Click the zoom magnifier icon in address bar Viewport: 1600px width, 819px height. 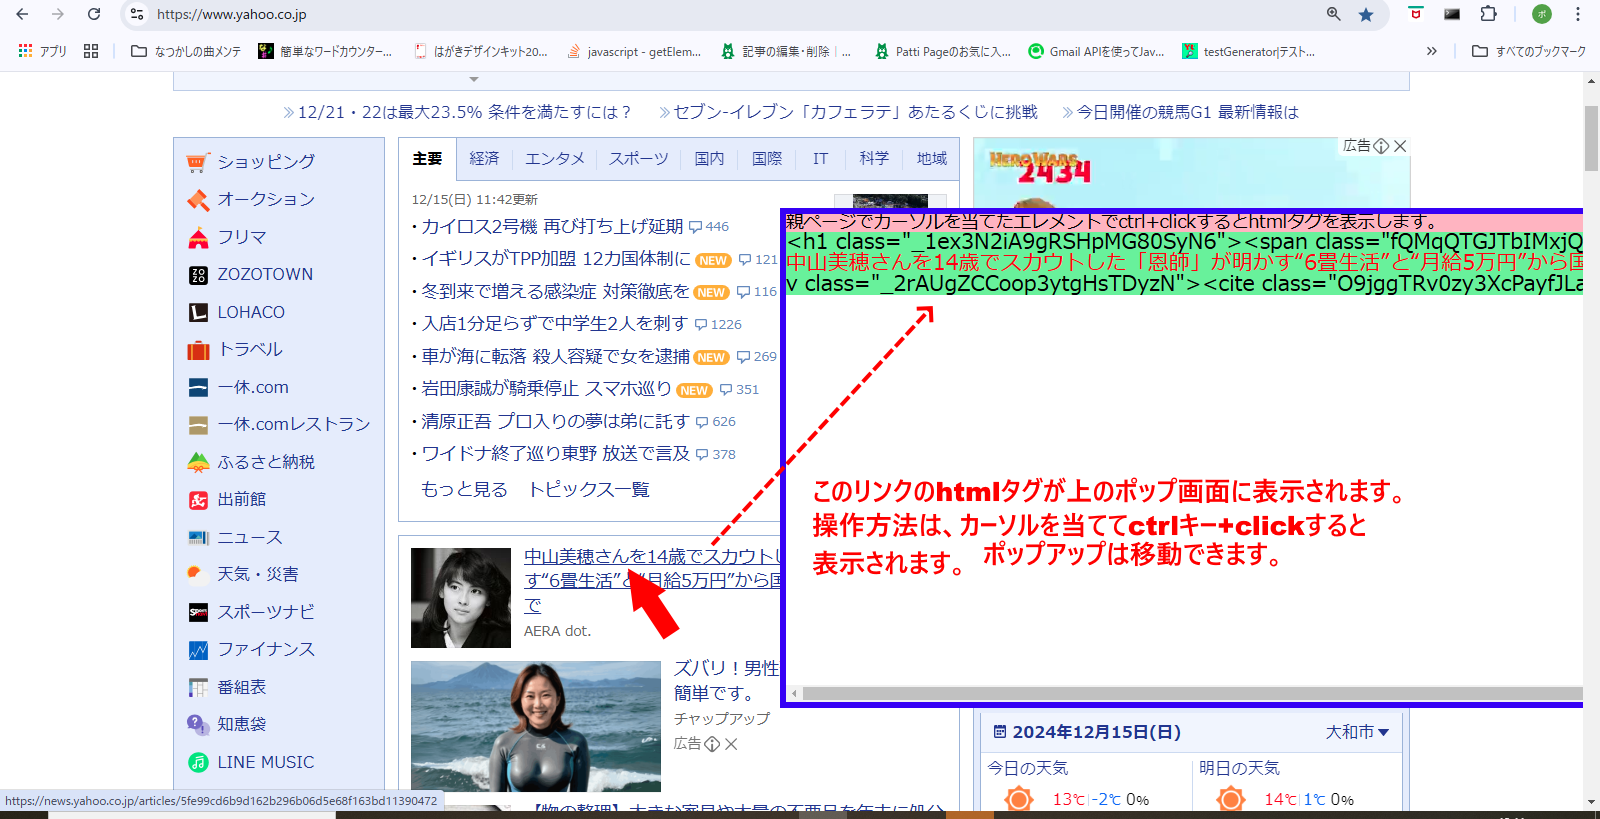tap(1333, 14)
